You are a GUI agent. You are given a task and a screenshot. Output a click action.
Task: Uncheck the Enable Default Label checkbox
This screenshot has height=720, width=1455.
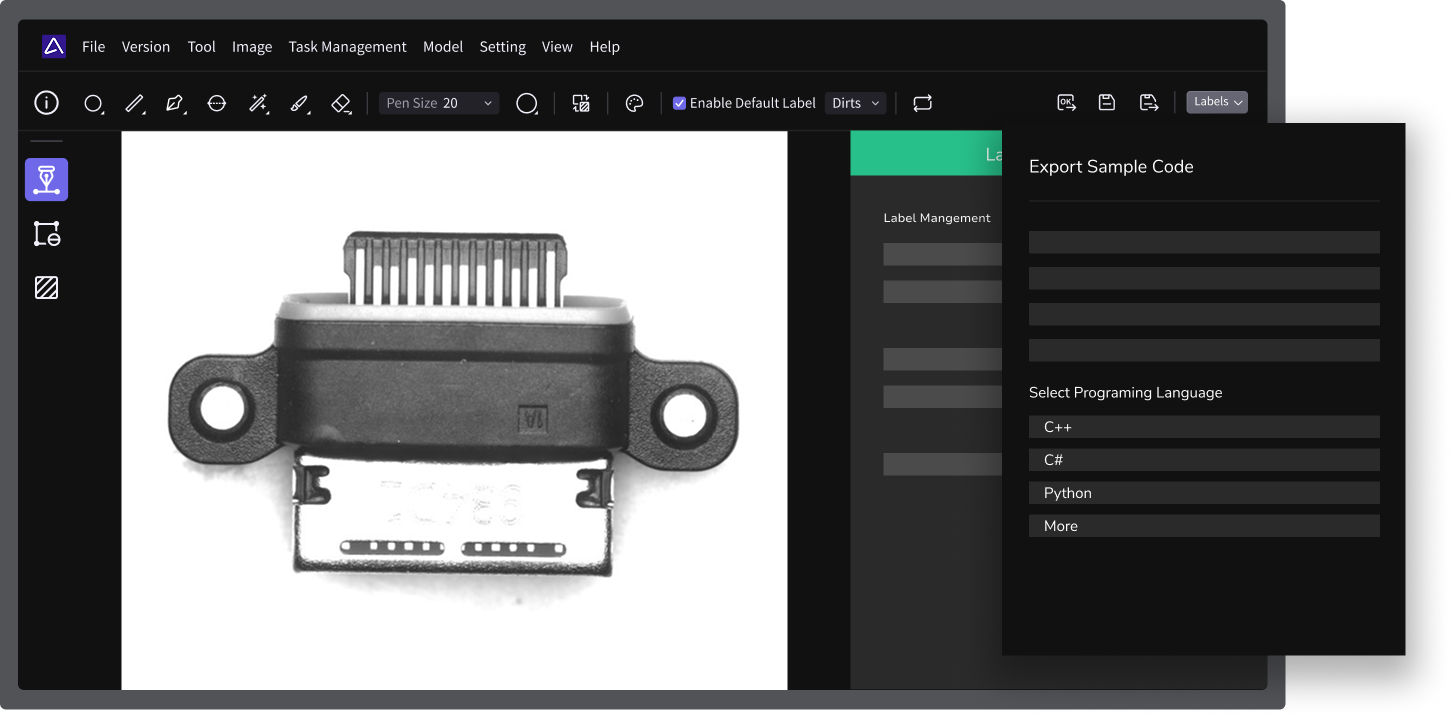click(679, 103)
